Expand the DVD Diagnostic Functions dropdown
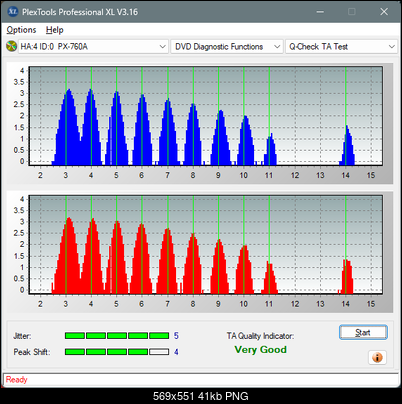This screenshot has width=402, height=404. (x=227, y=46)
